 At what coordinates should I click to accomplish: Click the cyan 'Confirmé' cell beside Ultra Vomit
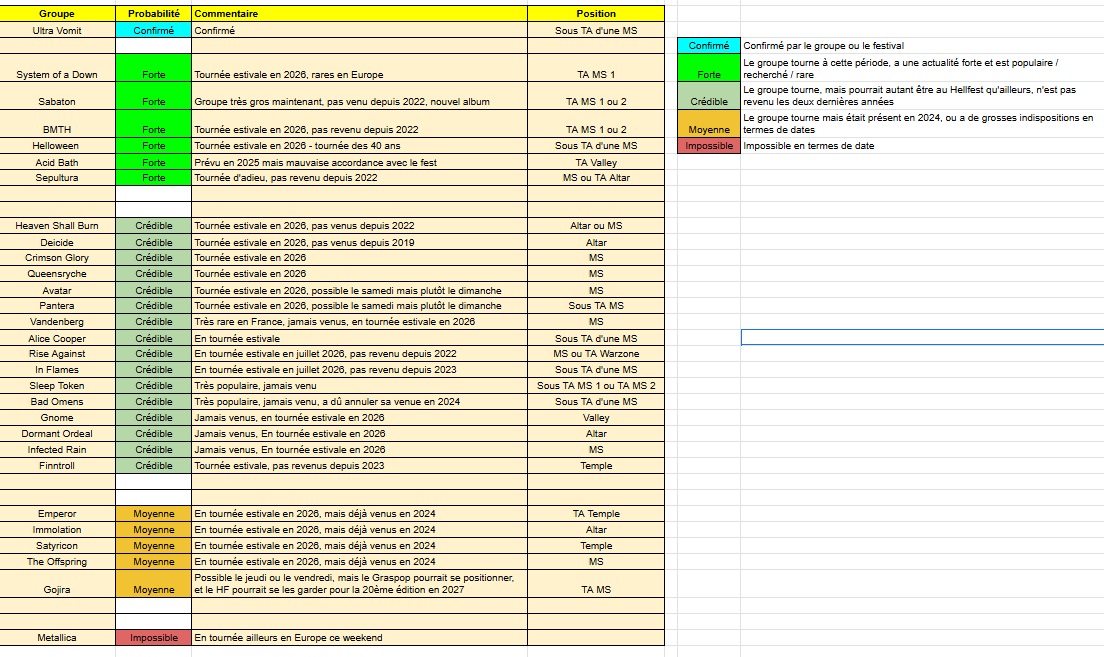pyautogui.click(x=153, y=30)
